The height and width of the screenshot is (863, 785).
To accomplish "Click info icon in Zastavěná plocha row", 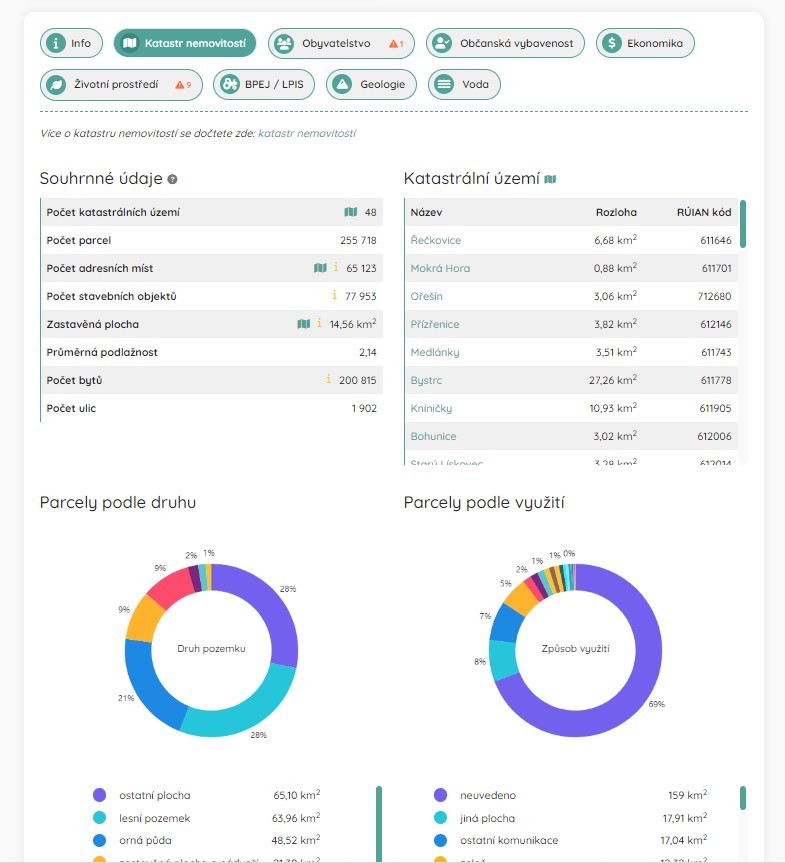I will (319, 323).
